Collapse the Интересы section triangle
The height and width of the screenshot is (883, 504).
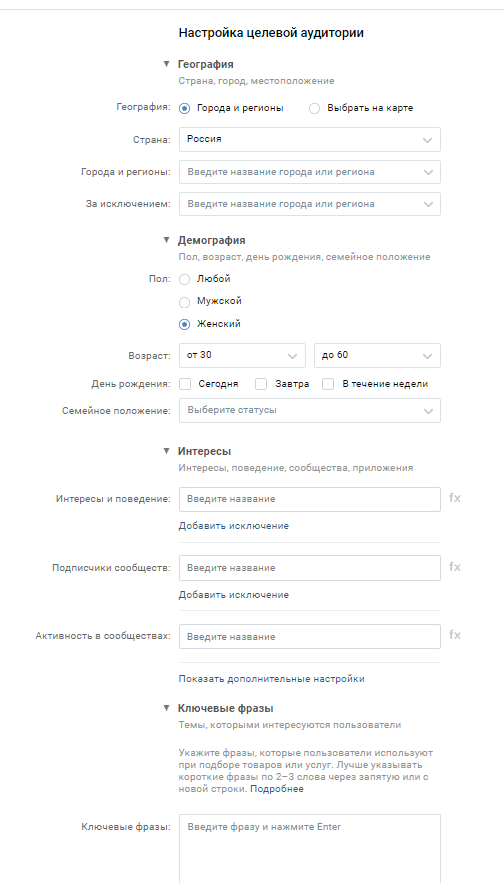point(166,451)
